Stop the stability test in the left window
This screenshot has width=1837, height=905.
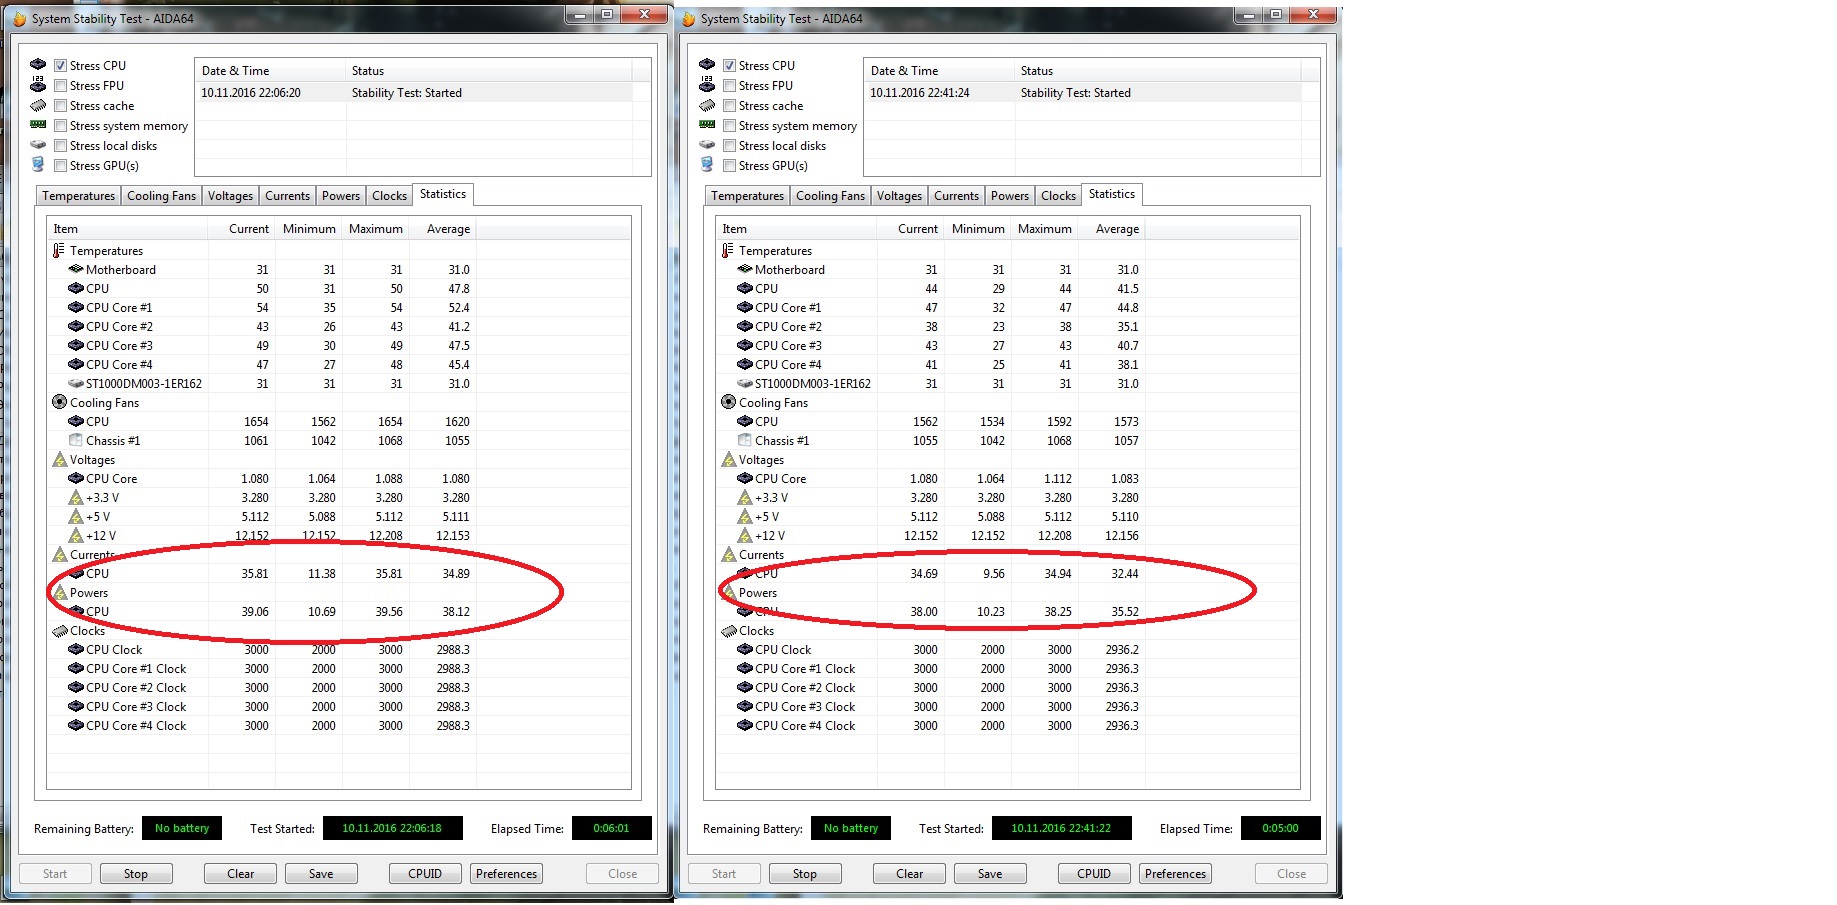click(136, 874)
